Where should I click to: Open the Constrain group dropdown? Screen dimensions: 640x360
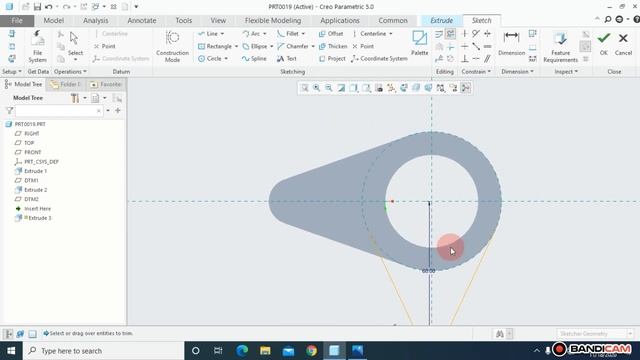476,72
